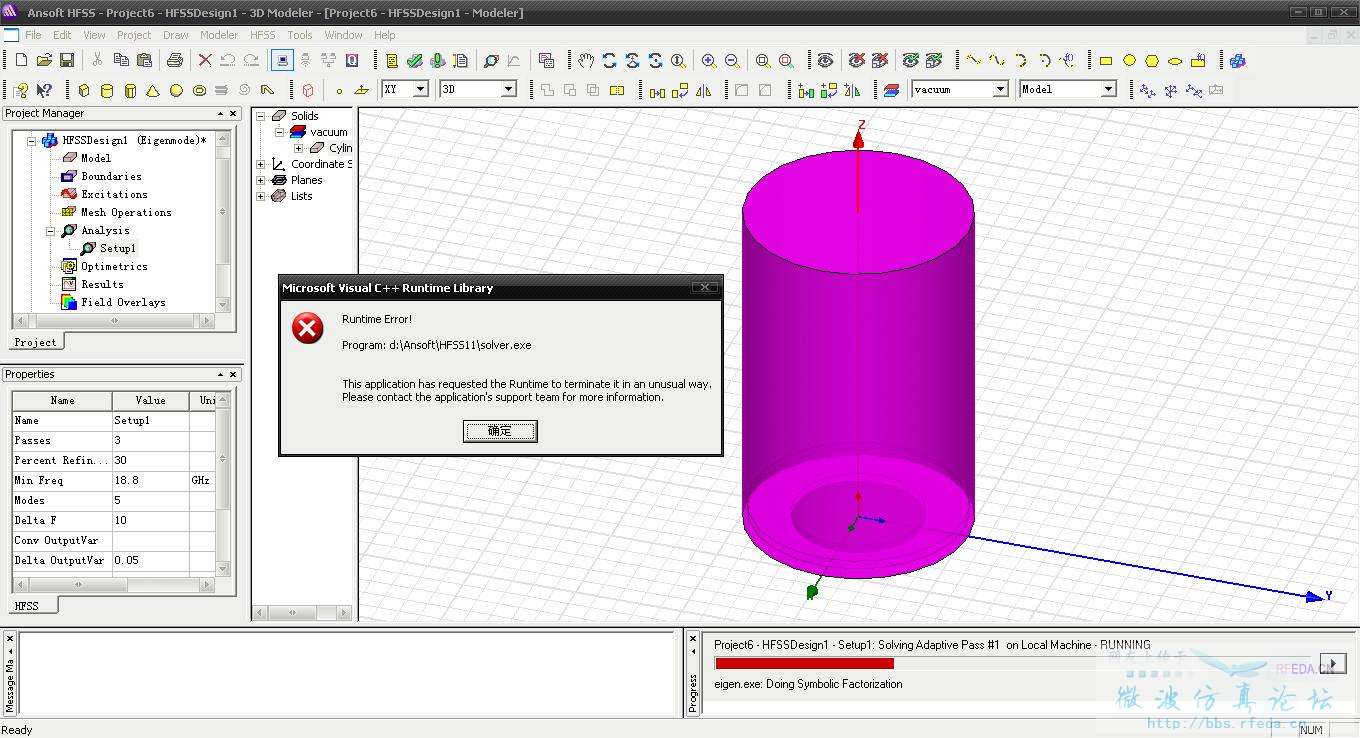The width and height of the screenshot is (1360, 738).
Task: Select the Draw Regular Polygon tool
Action: tap(1152, 61)
